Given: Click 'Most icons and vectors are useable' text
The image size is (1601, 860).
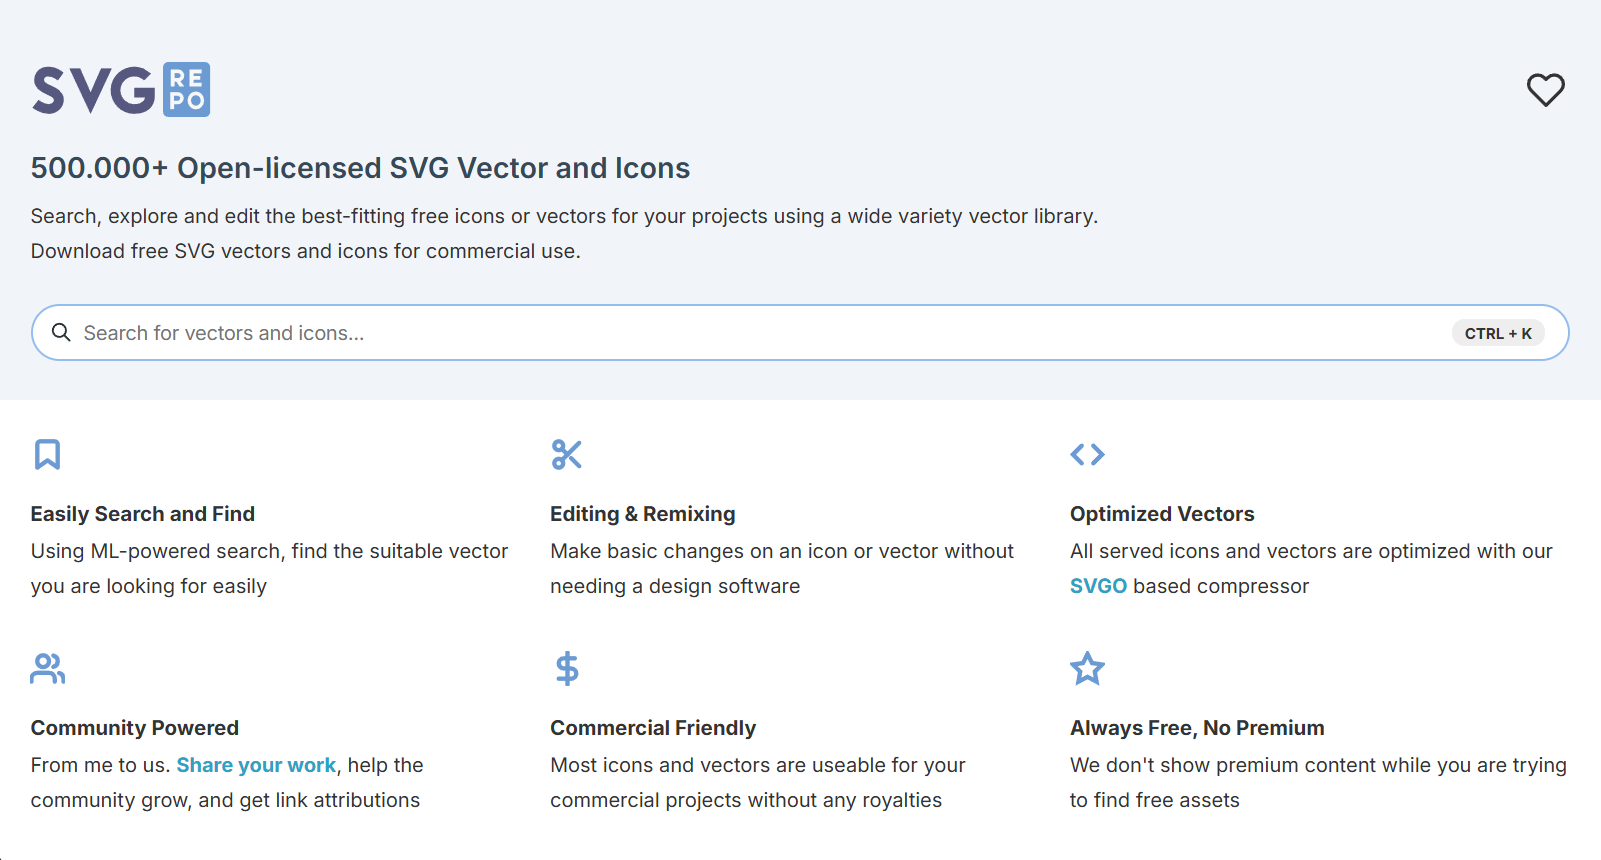Looking at the screenshot, I should [758, 782].
